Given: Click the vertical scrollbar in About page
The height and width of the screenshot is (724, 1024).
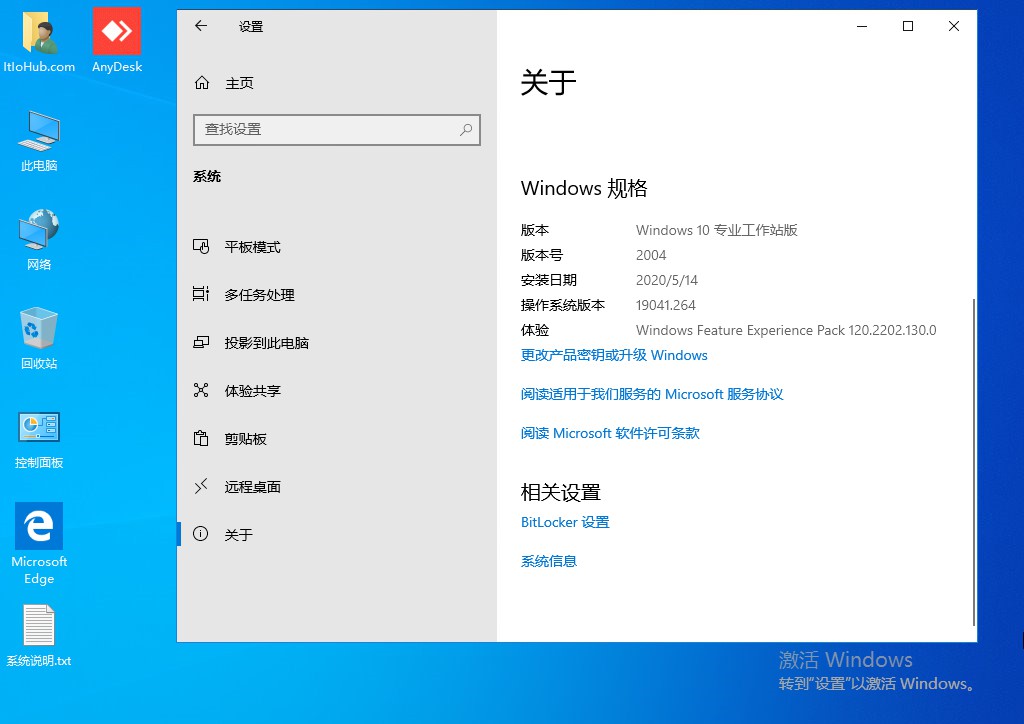Looking at the screenshot, I should tap(974, 462).
